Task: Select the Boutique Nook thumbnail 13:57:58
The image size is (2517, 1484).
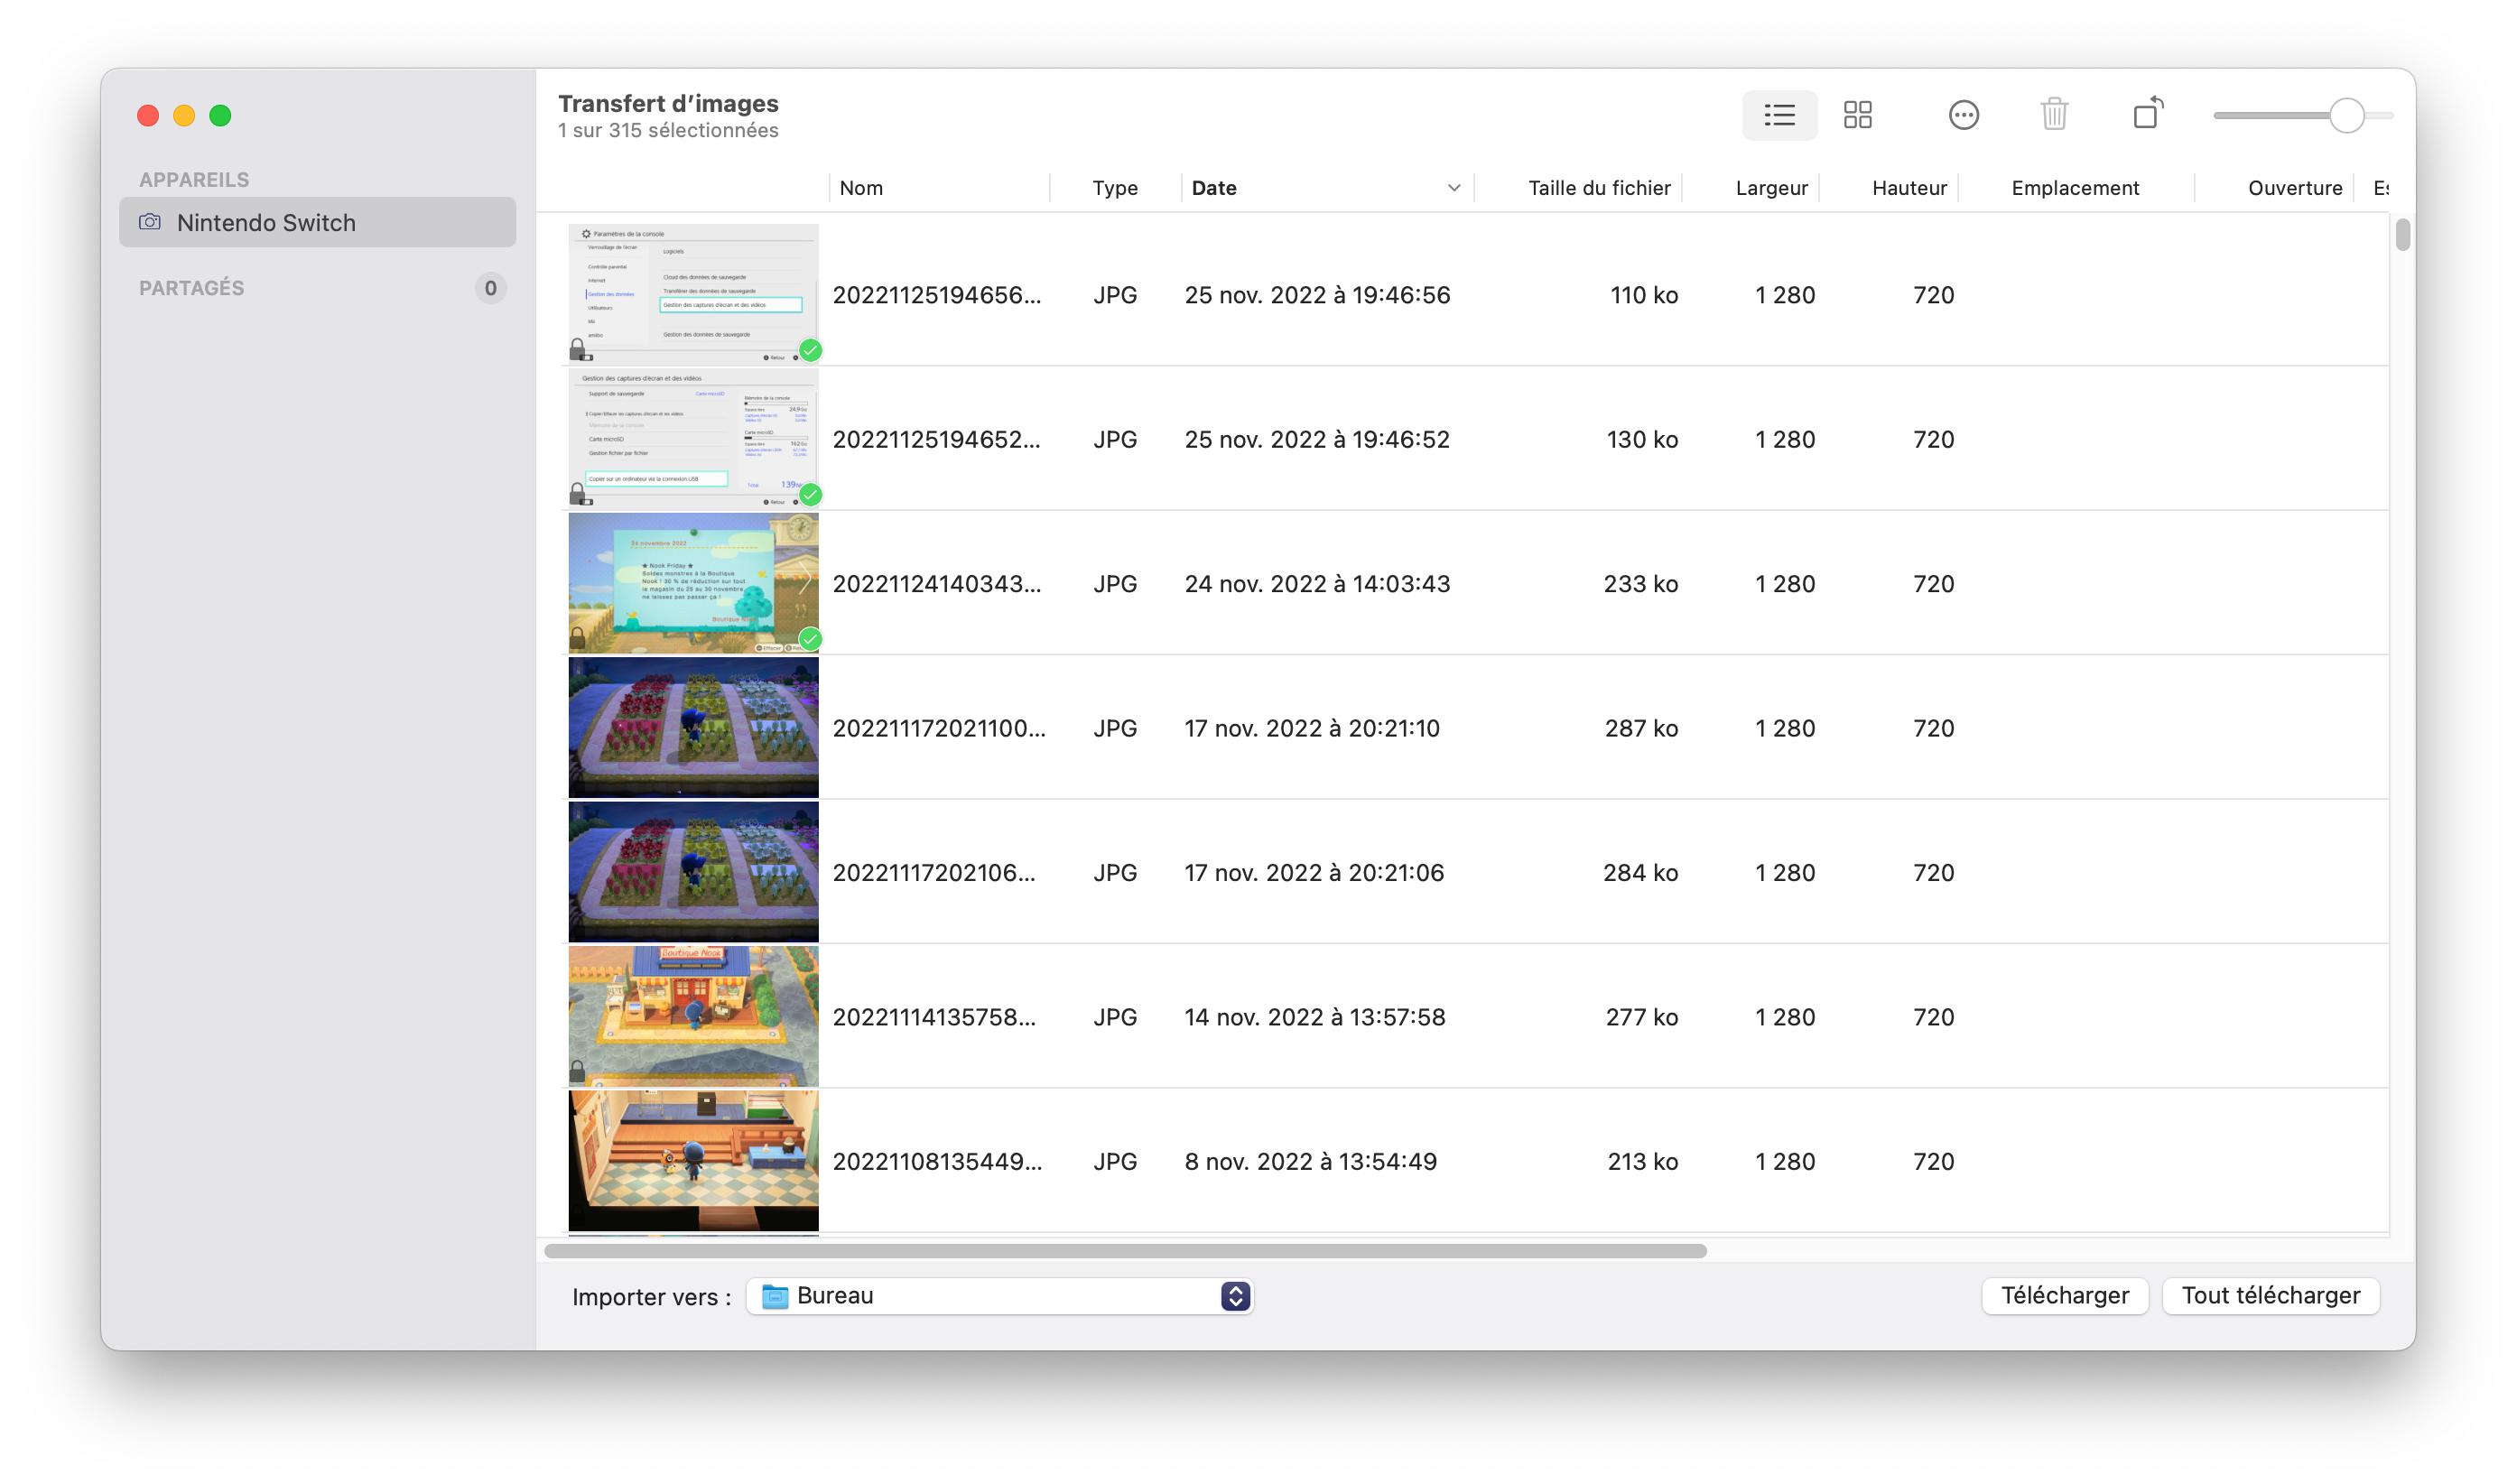Action: pyautogui.click(x=693, y=1016)
